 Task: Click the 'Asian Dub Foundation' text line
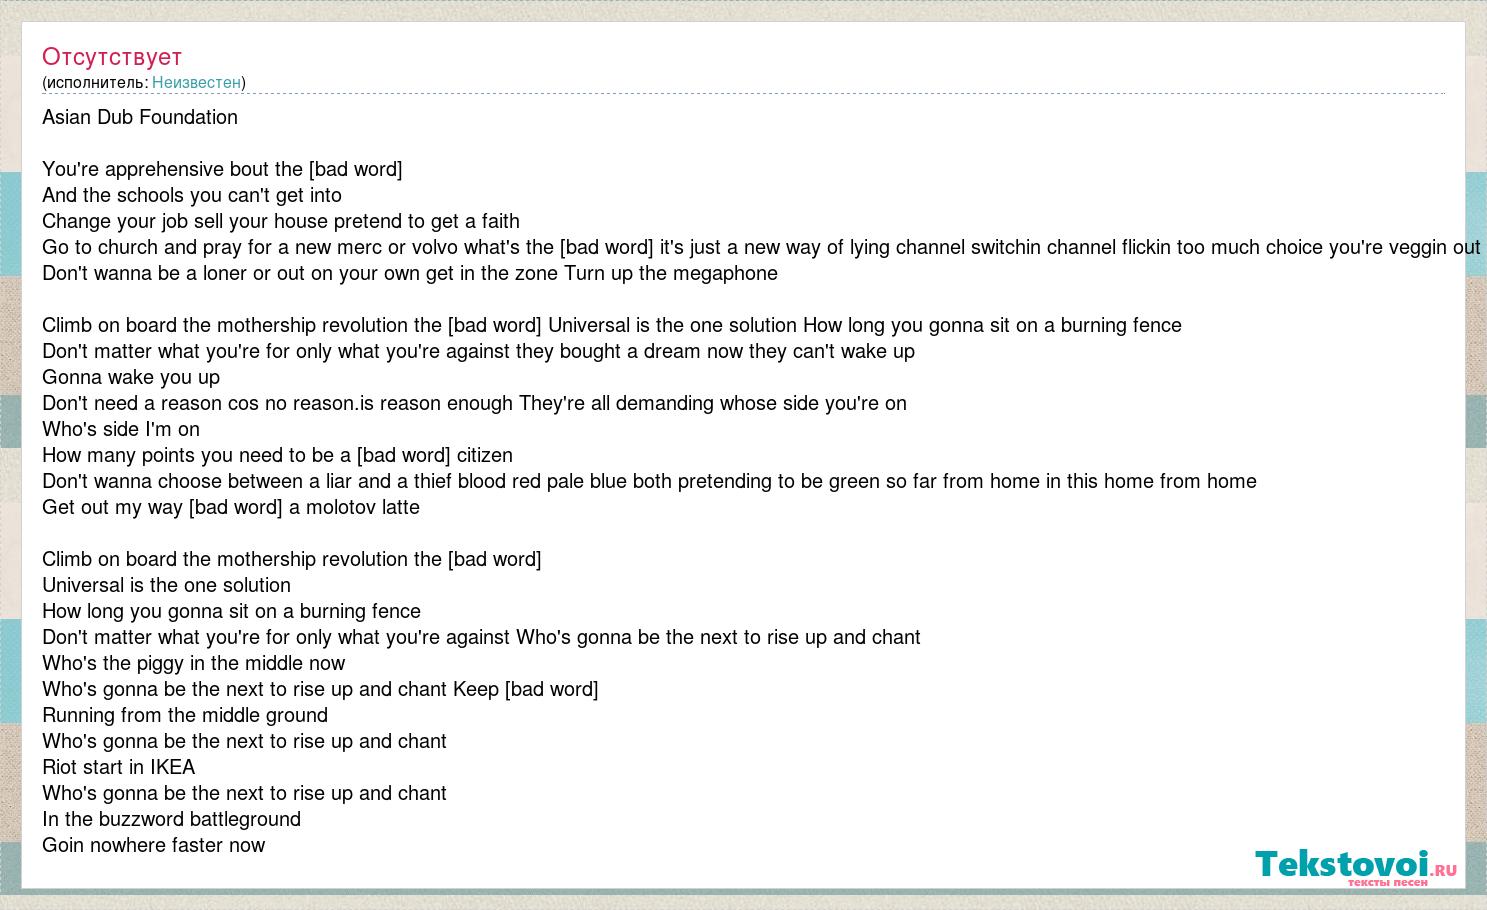(x=140, y=117)
